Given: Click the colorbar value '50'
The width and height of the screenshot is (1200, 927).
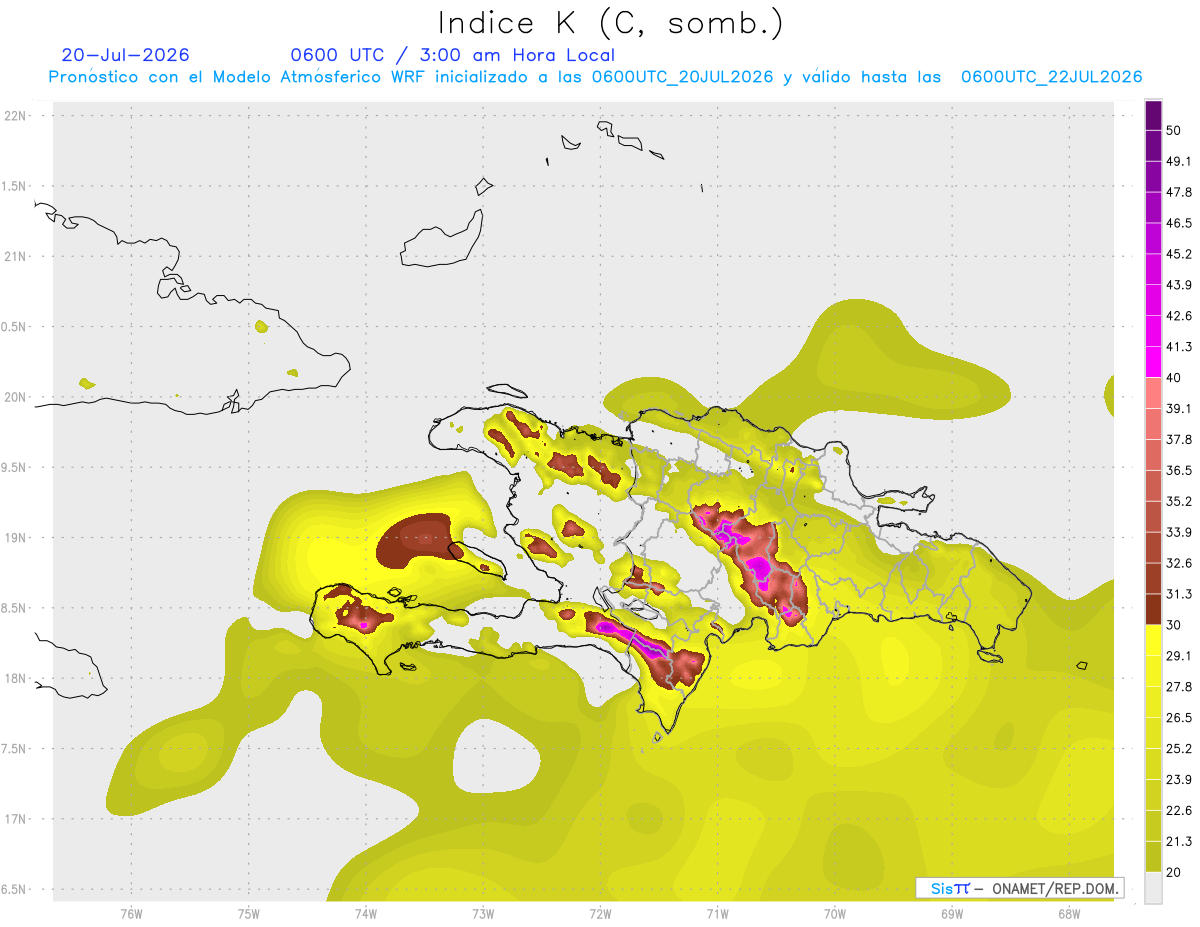Looking at the screenshot, I should (1174, 130).
